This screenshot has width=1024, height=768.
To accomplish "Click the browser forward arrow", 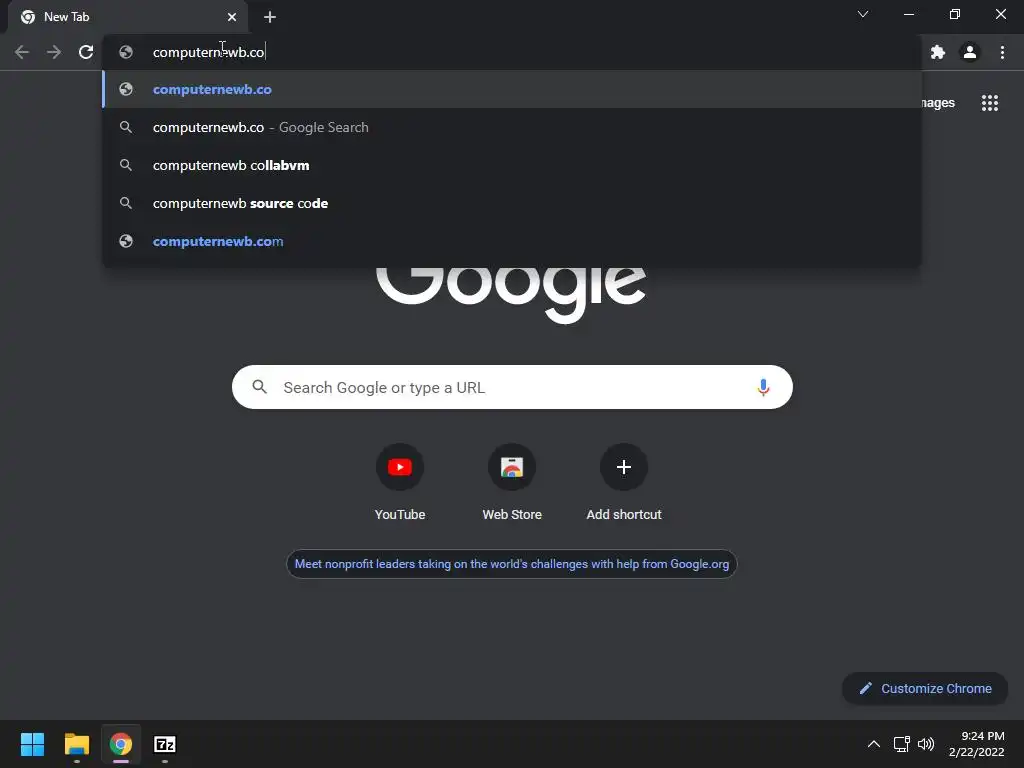I will point(54,52).
